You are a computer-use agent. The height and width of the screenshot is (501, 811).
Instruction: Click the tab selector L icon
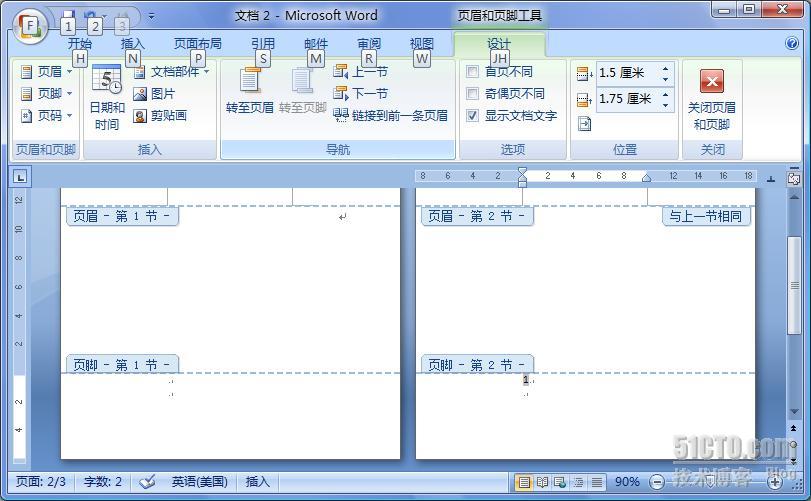pos(20,177)
